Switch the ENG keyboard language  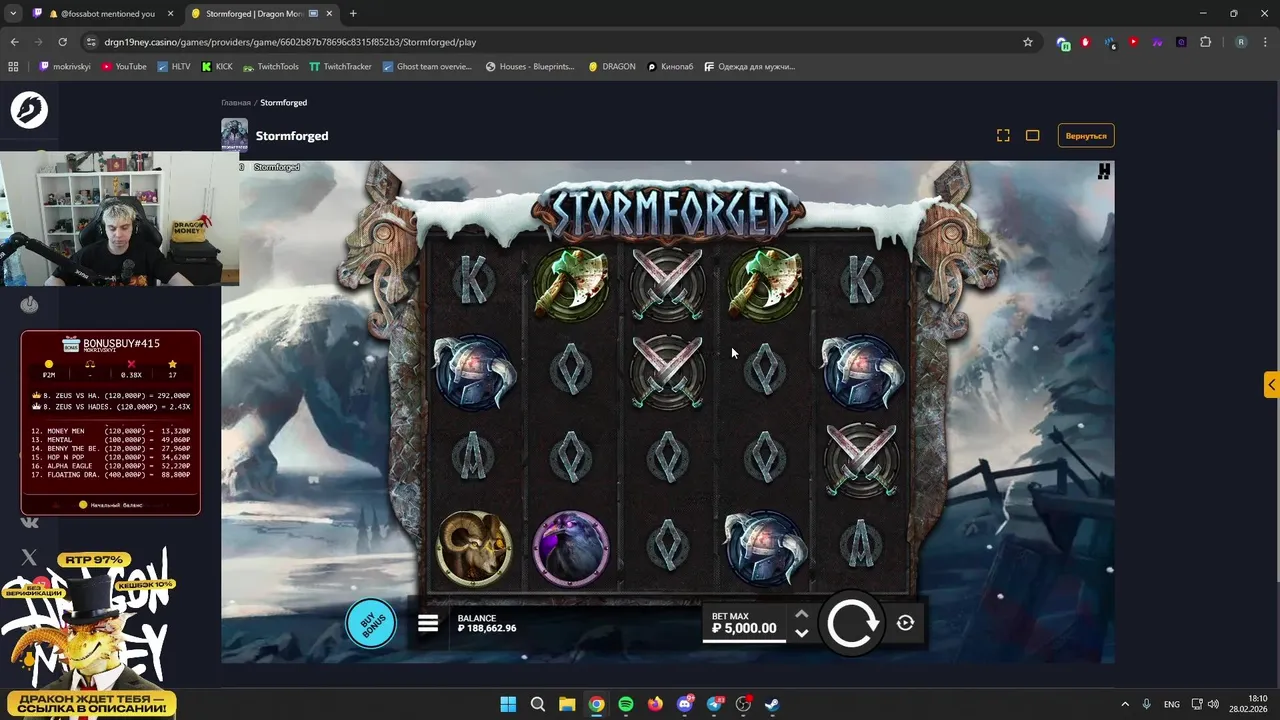pos(1171,704)
